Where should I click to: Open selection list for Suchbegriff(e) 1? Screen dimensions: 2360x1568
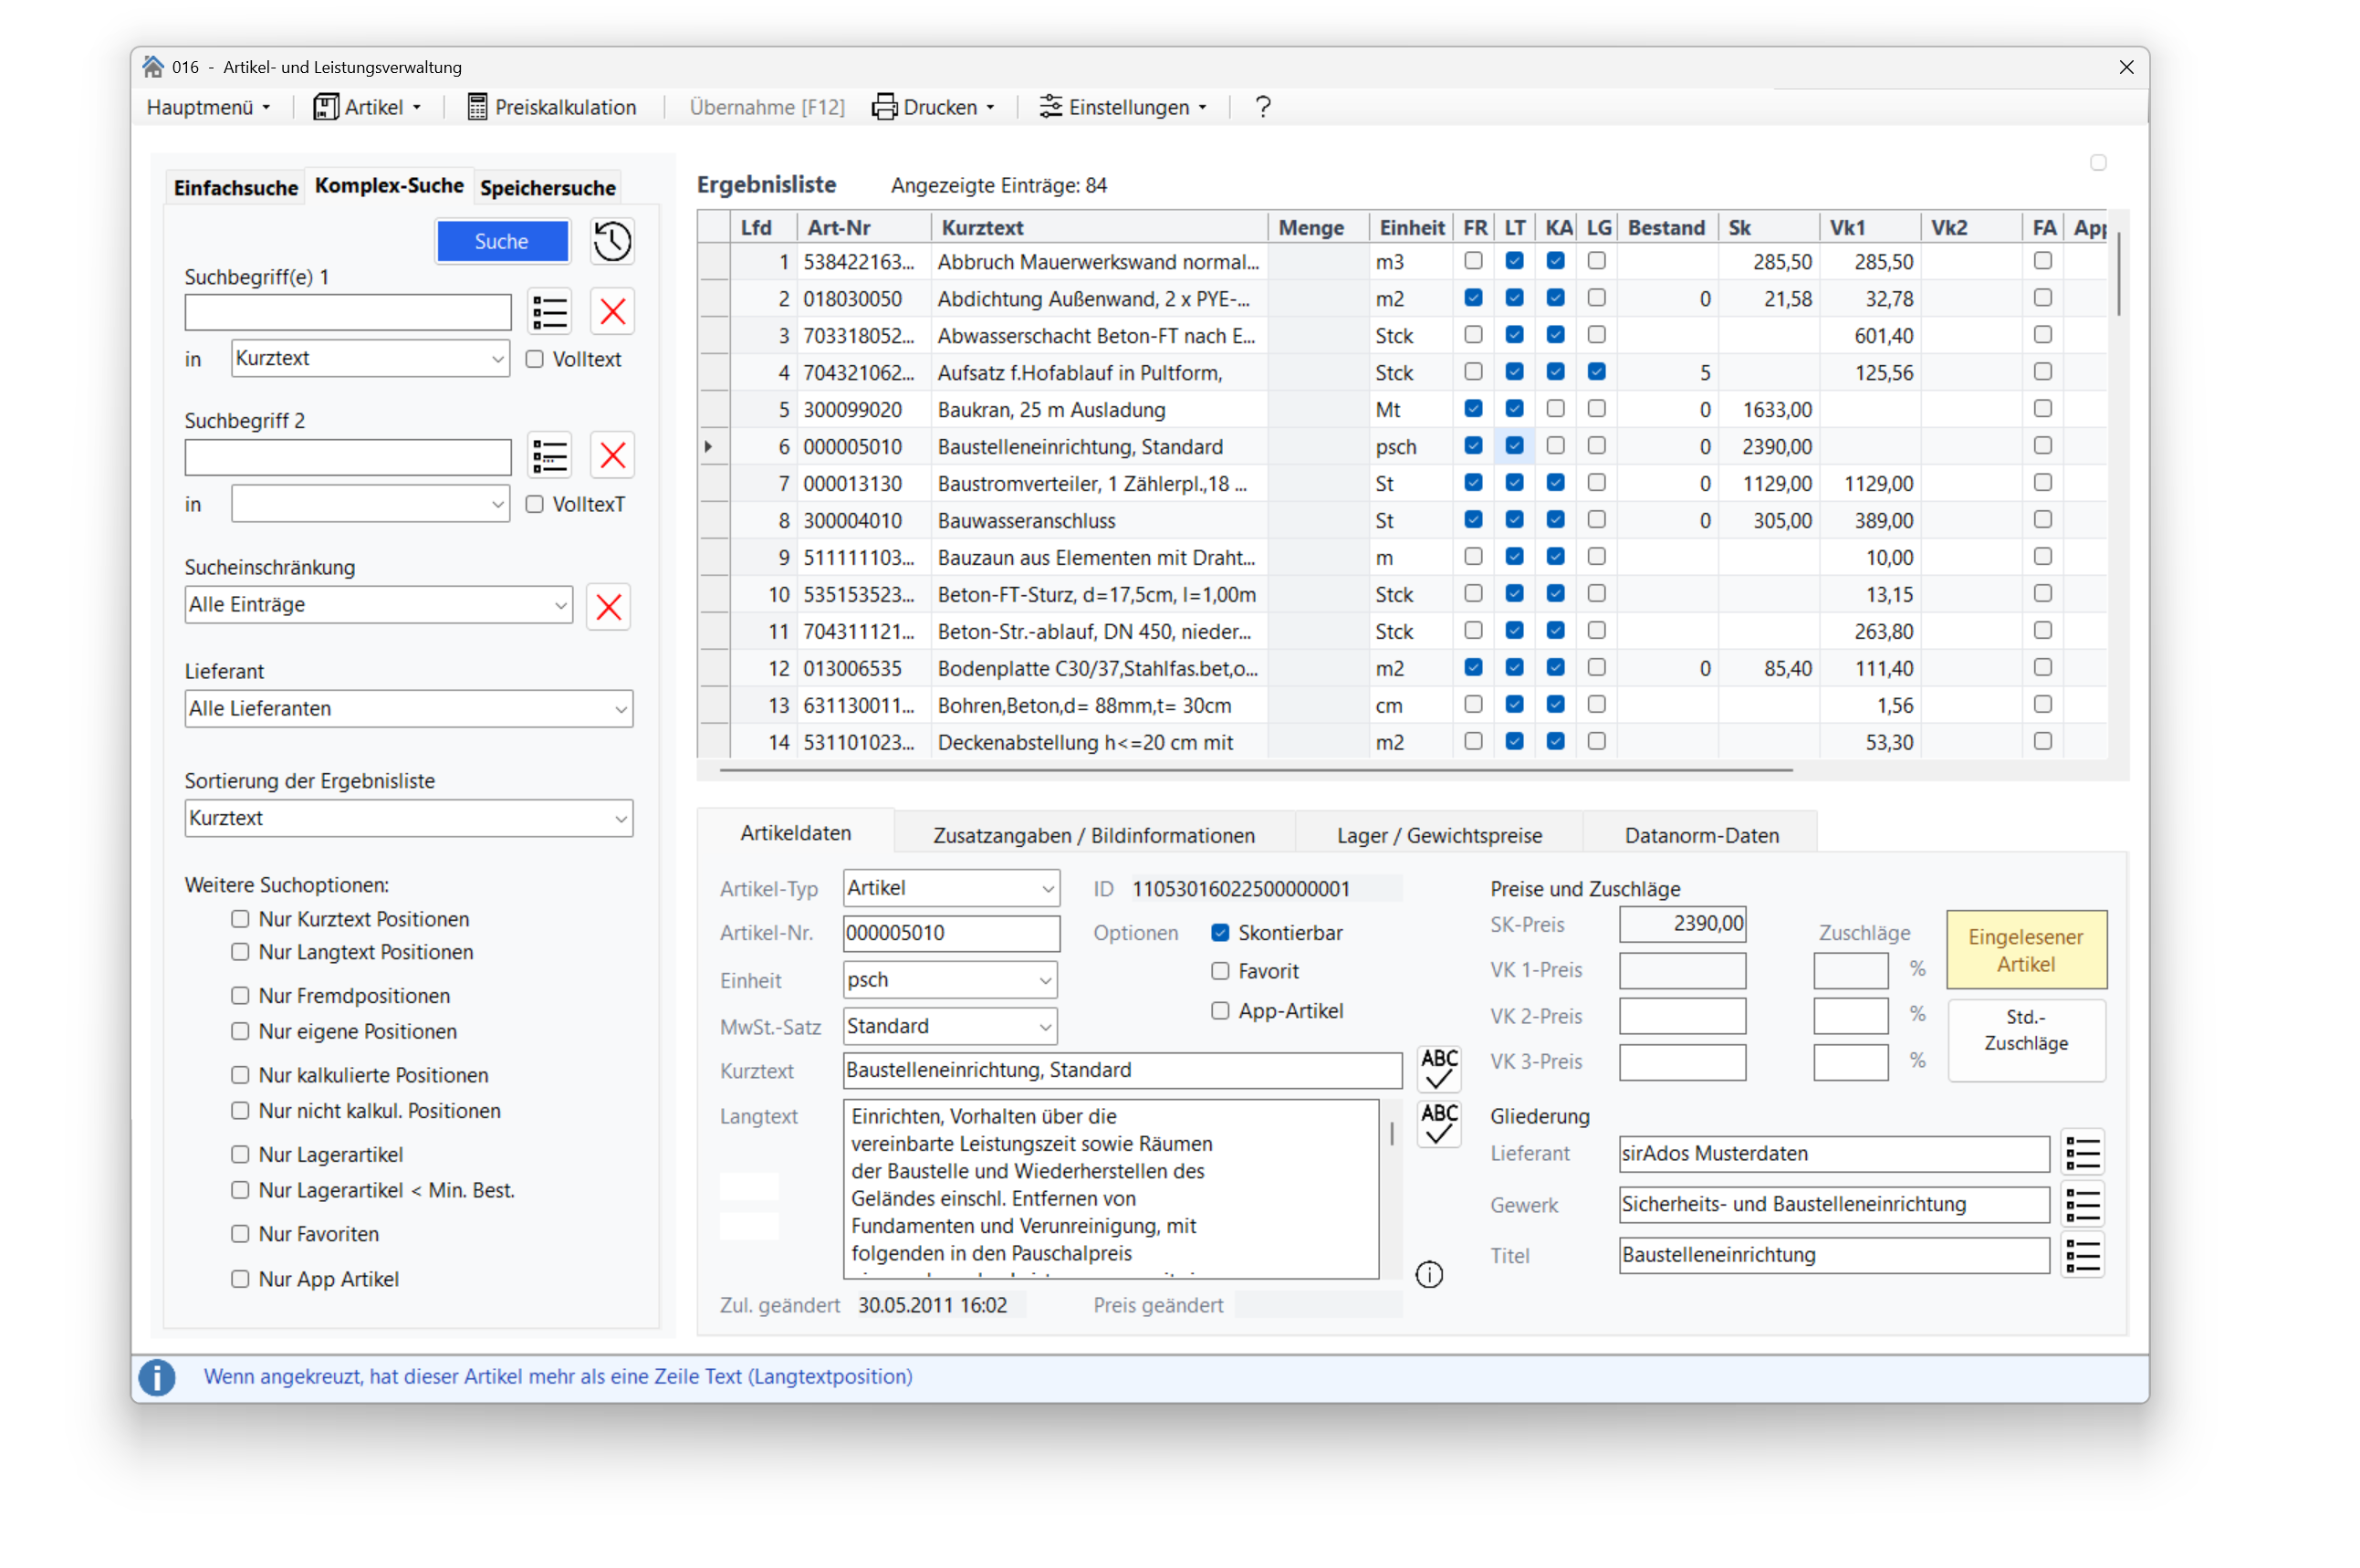[x=550, y=313]
